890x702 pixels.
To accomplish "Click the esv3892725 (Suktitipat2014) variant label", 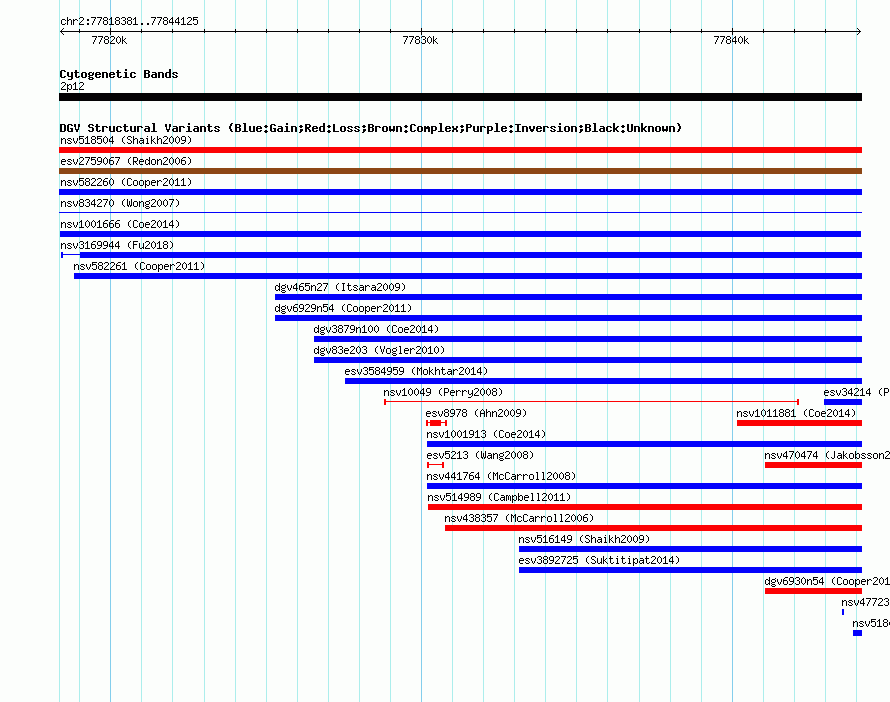I will (x=599, y=560).
